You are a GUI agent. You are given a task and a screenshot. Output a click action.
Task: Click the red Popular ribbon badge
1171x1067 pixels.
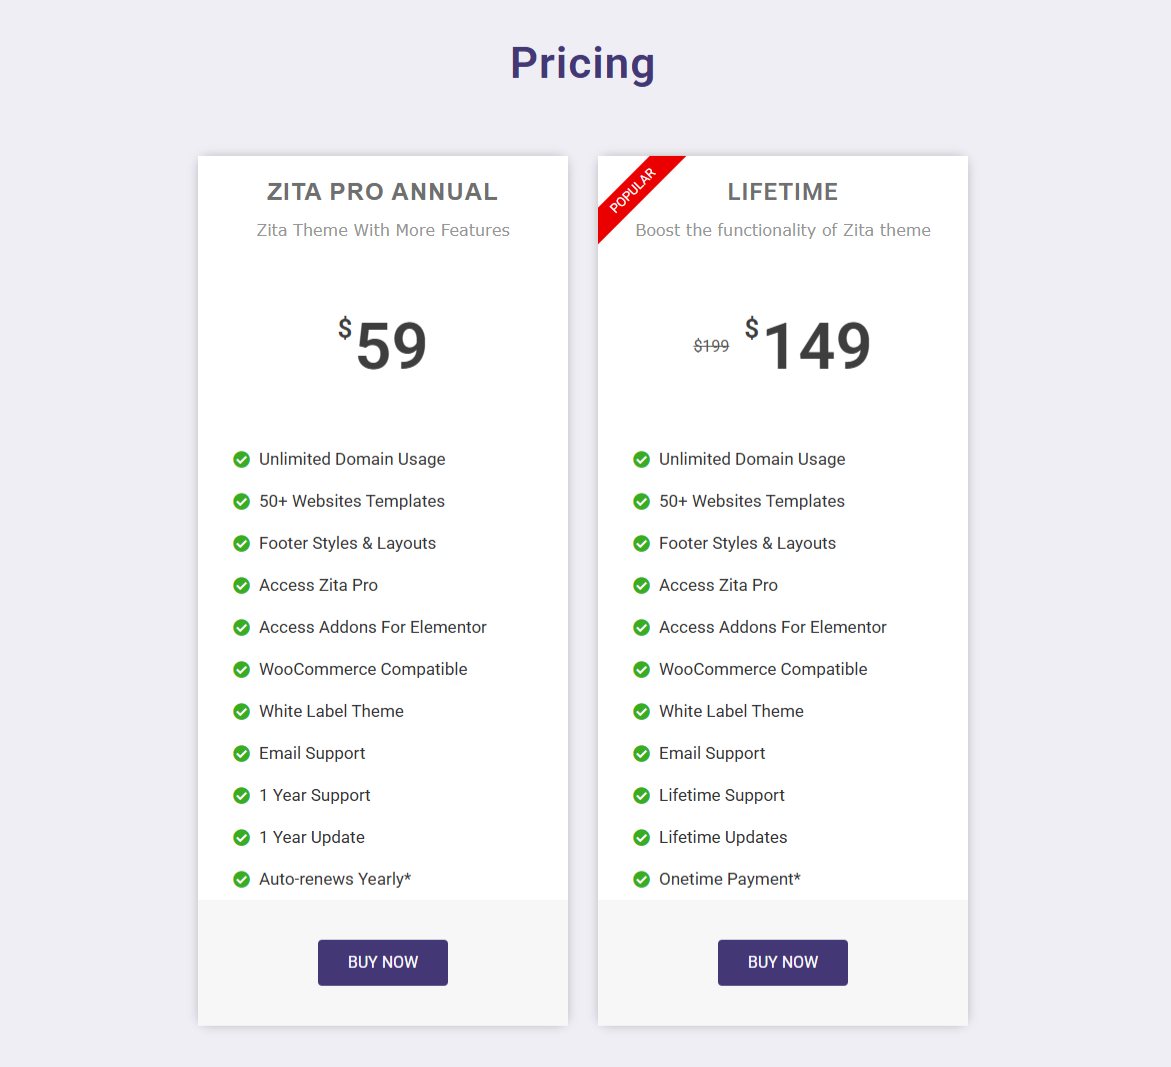pos(634,192)
